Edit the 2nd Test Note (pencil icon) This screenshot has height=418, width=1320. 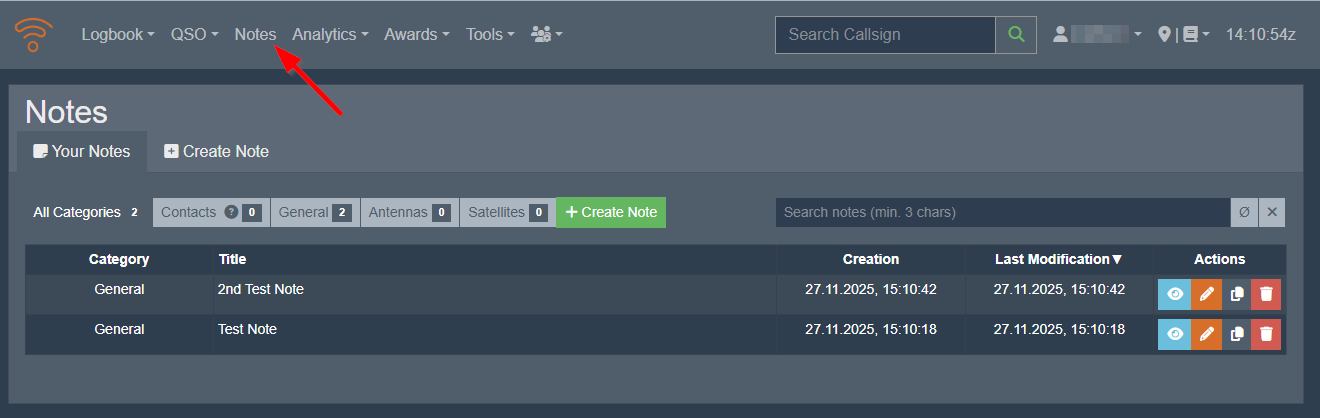pyautogui.click(x=1207, y=294)
